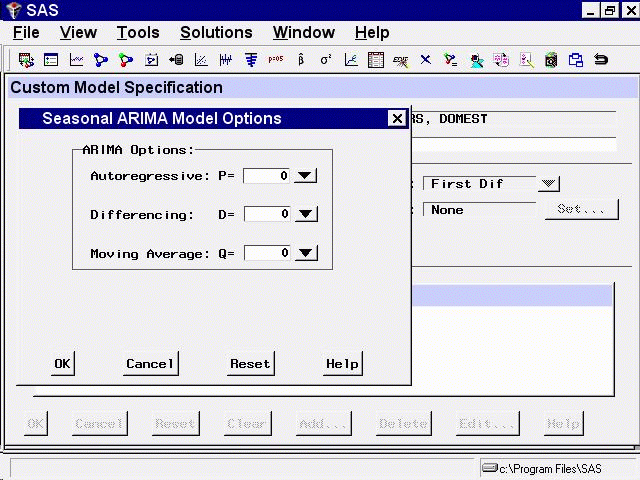The height and width of the screenshot is (480, 640).
Task: Open the data table toolbar icon
Action: [376, 60]
